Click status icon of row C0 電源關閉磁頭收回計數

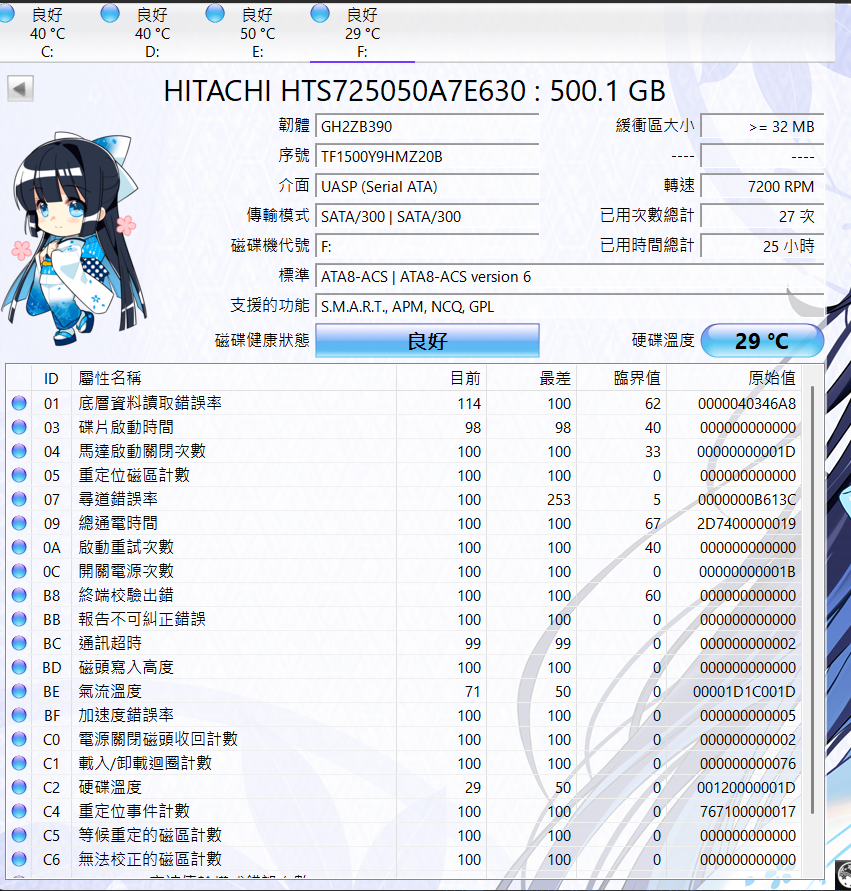click(x=19, y=739)
